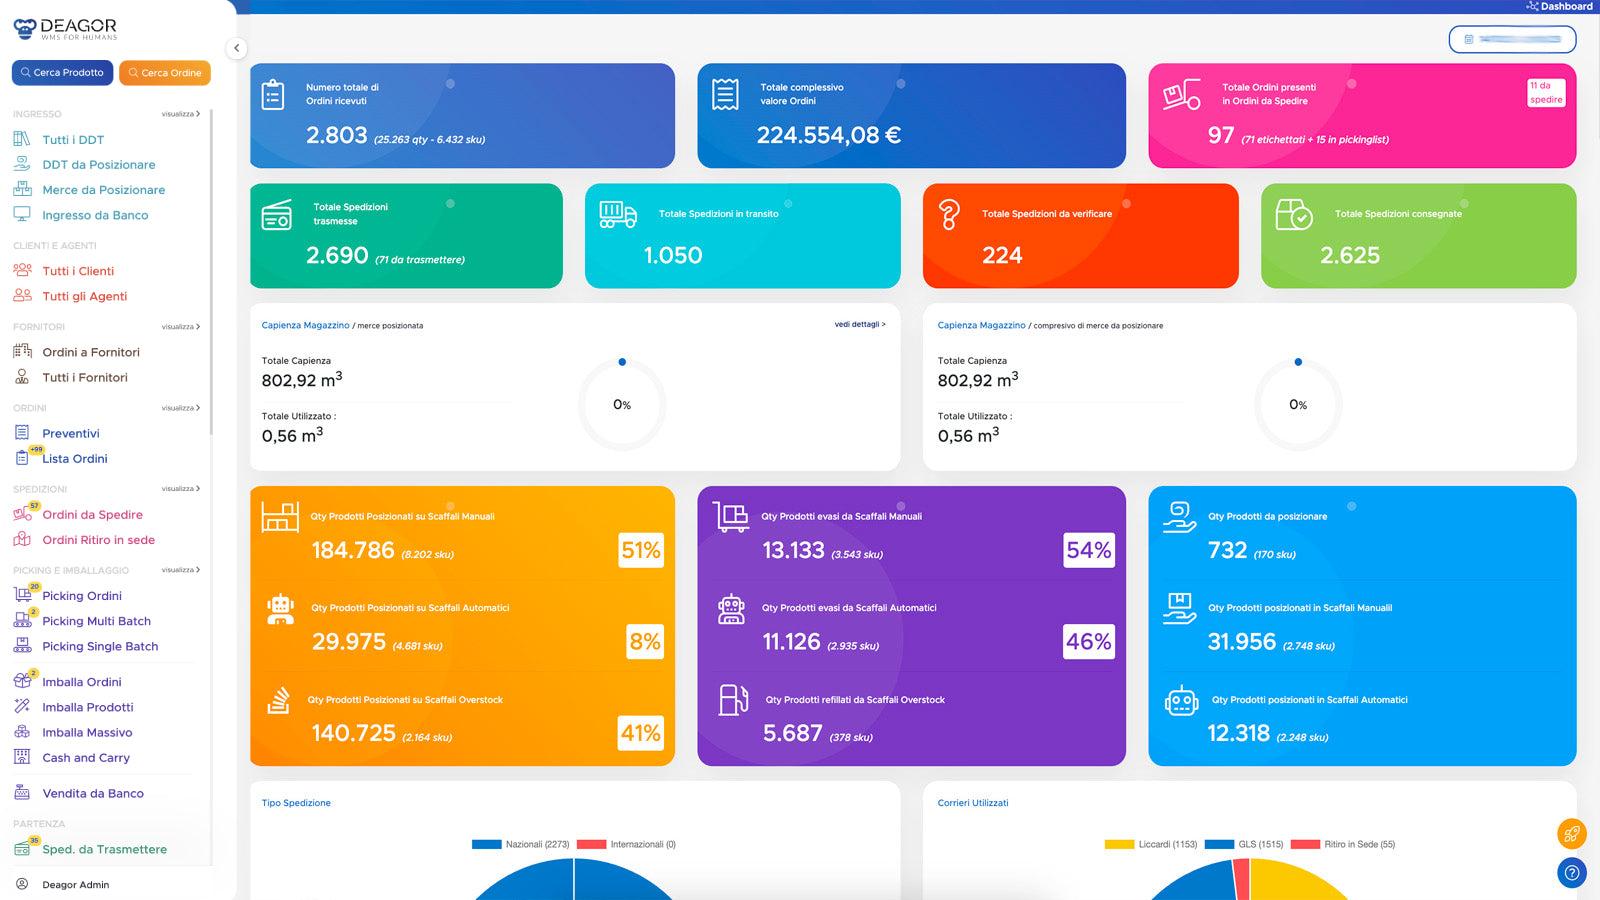The height and width of the screenshot is (900, 1600).
Task: Click the rocket action button at bottom right
Action: 1572,833
